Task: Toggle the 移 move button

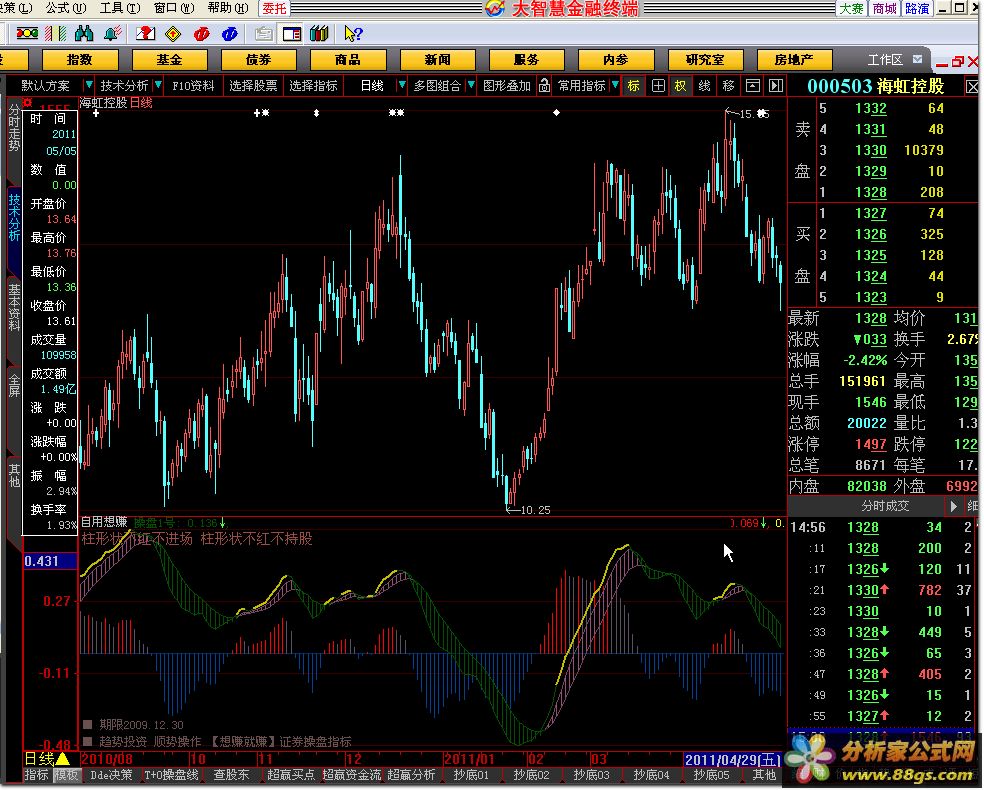Action: 729,85
